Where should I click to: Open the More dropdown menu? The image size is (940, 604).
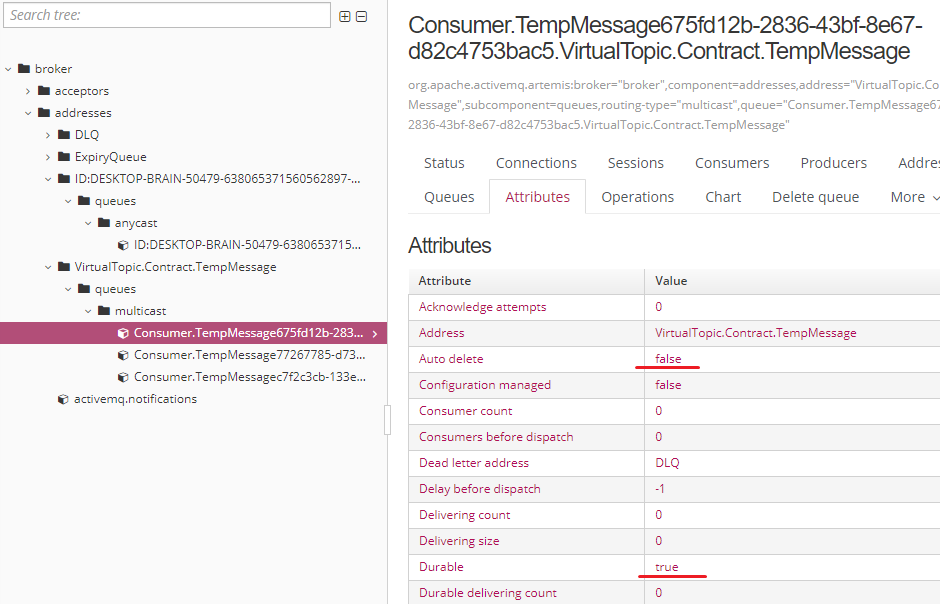point(910,197)
